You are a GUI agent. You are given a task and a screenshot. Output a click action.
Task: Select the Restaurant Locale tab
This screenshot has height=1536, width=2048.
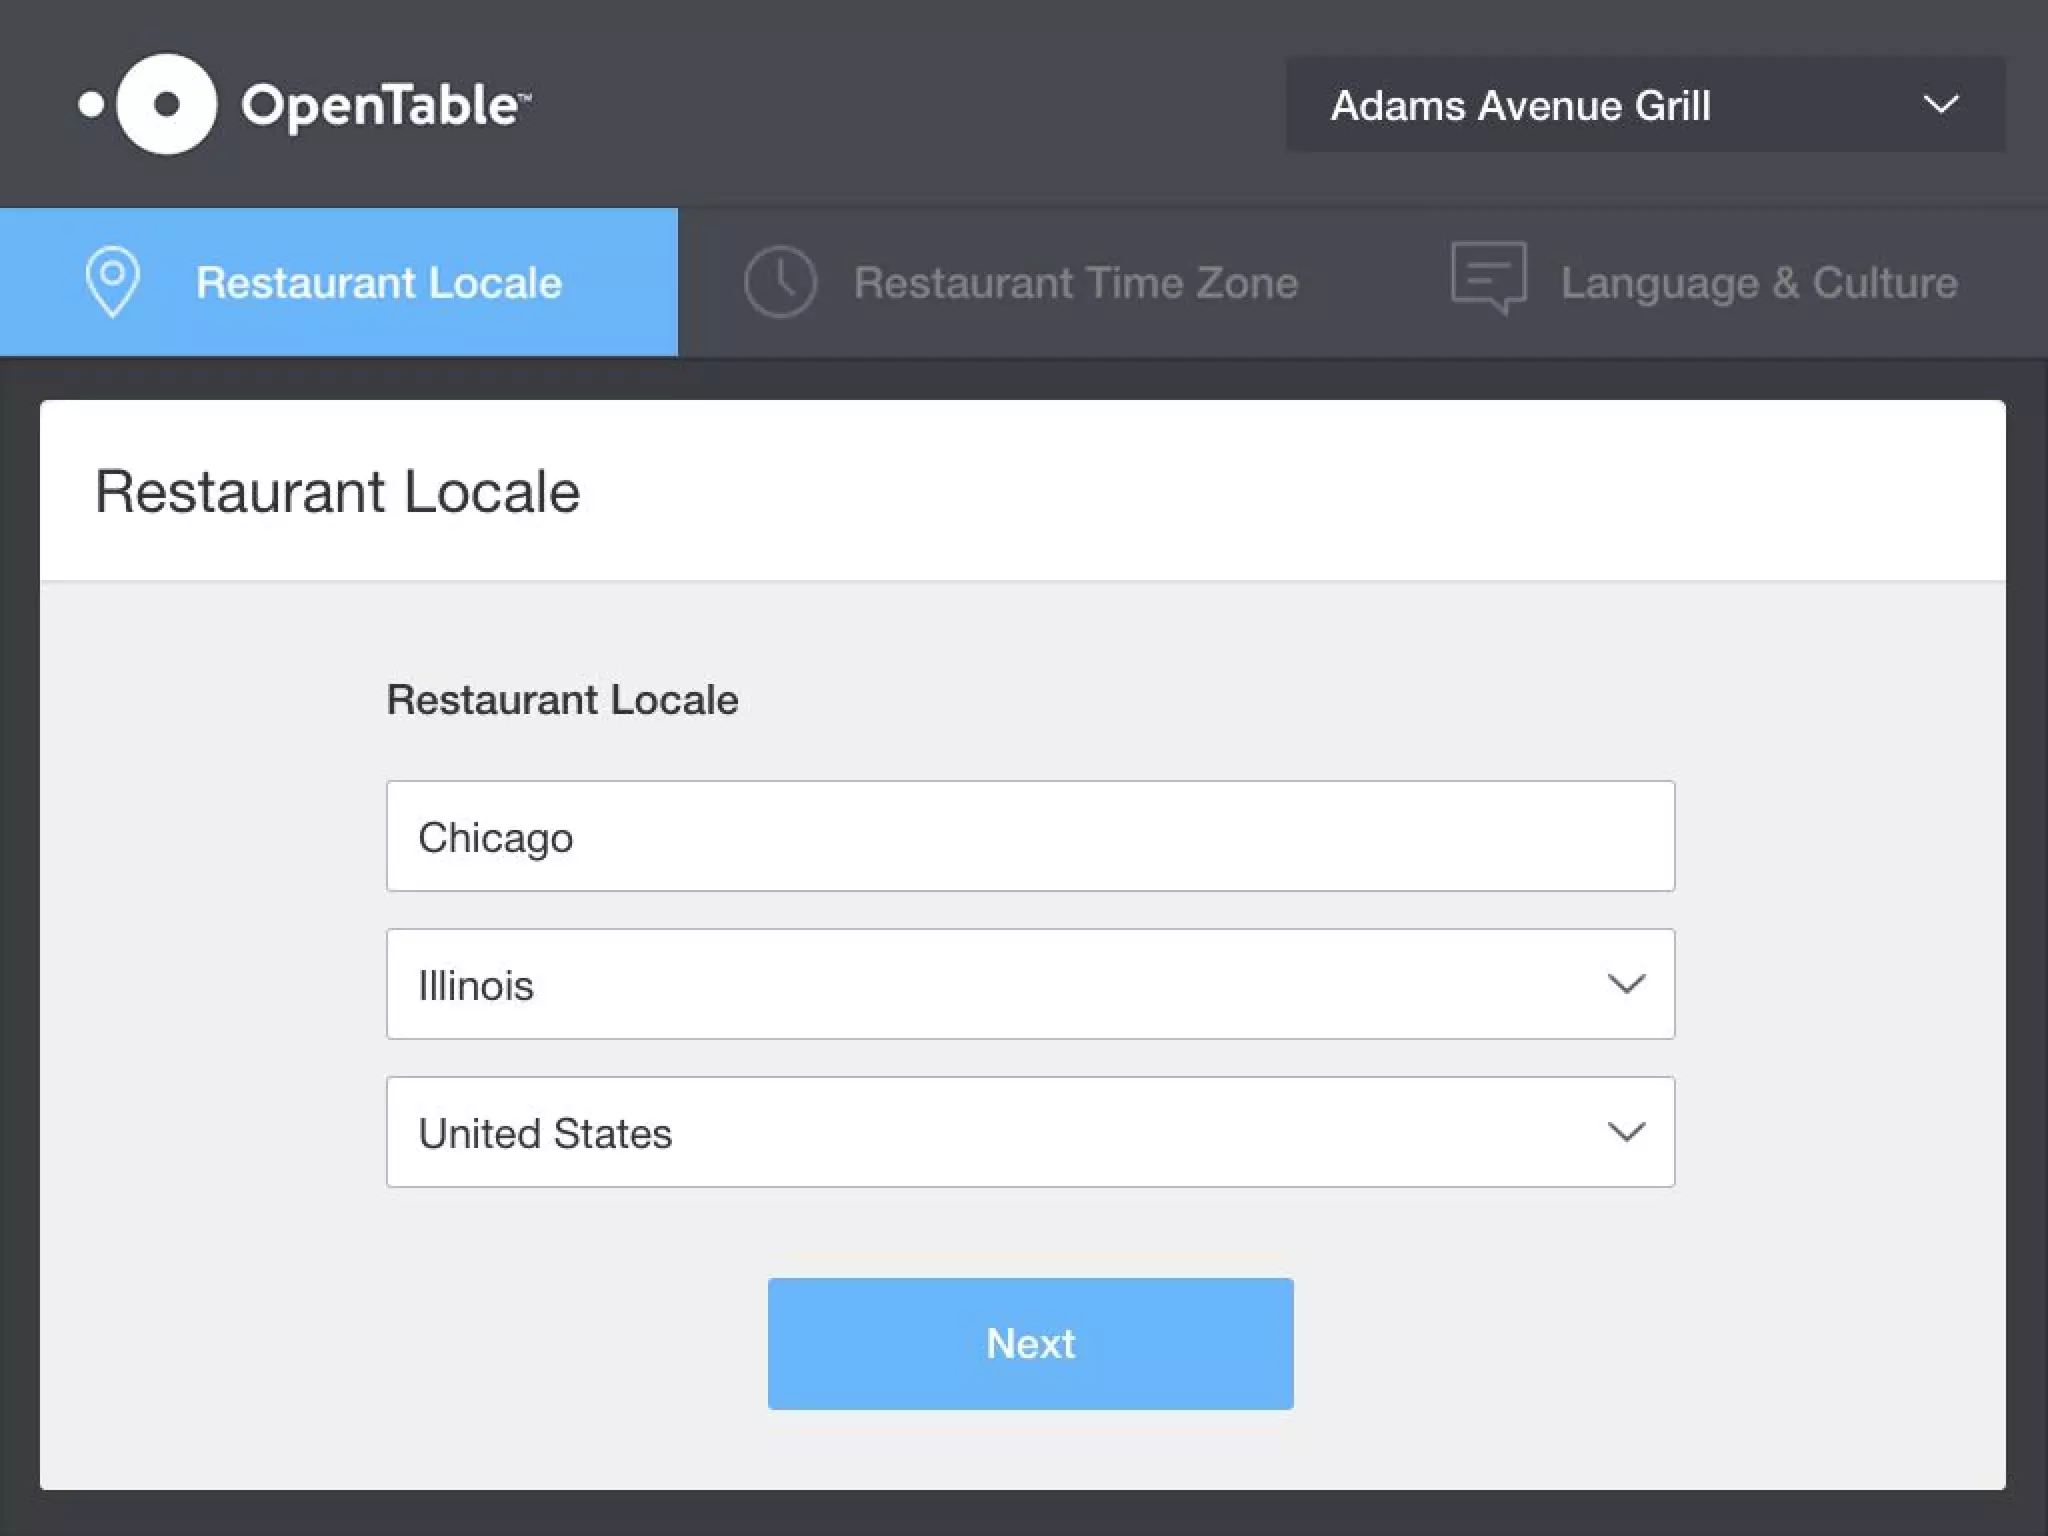[x=378, y=283]
